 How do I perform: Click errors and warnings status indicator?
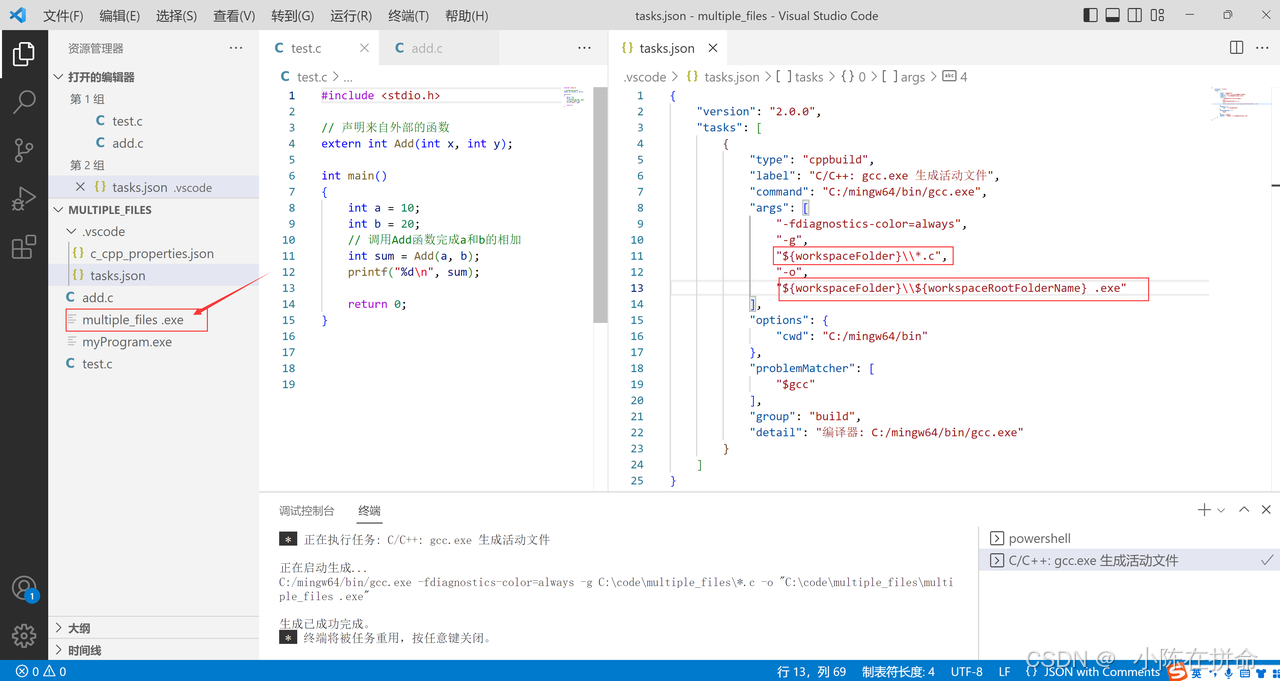[x=41, y=672]
